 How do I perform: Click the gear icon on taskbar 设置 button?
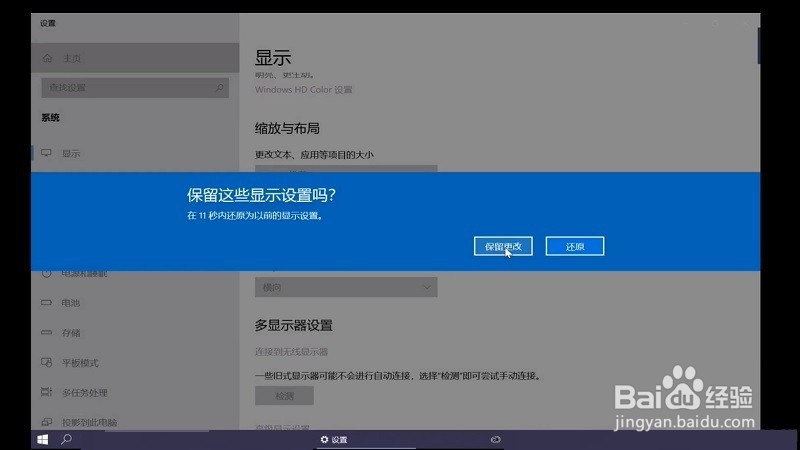pos(324,439)
